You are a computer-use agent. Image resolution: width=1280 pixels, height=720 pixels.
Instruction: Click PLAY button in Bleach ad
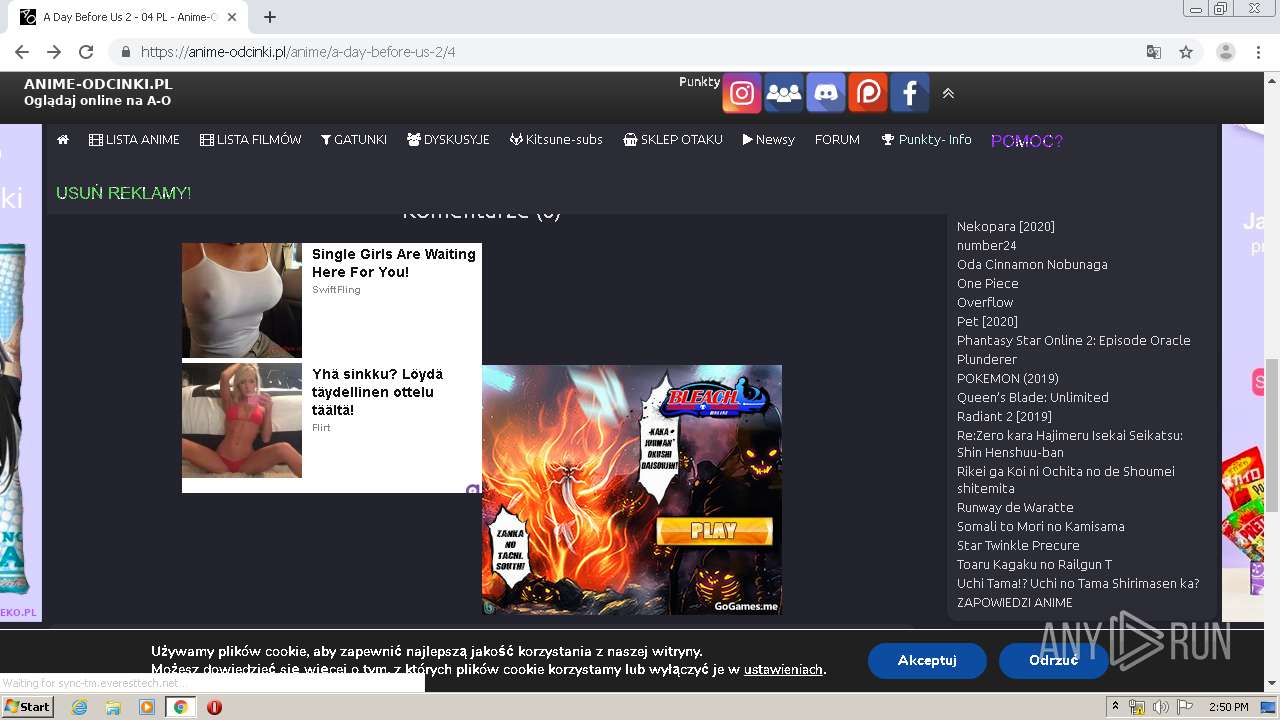coord(714,531)
